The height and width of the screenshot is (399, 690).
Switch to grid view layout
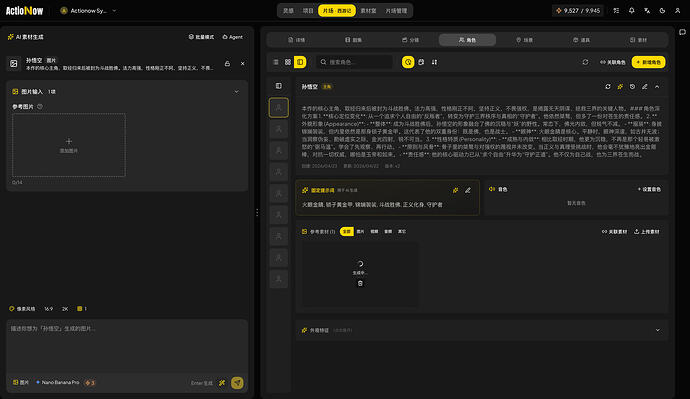point(288,62)
